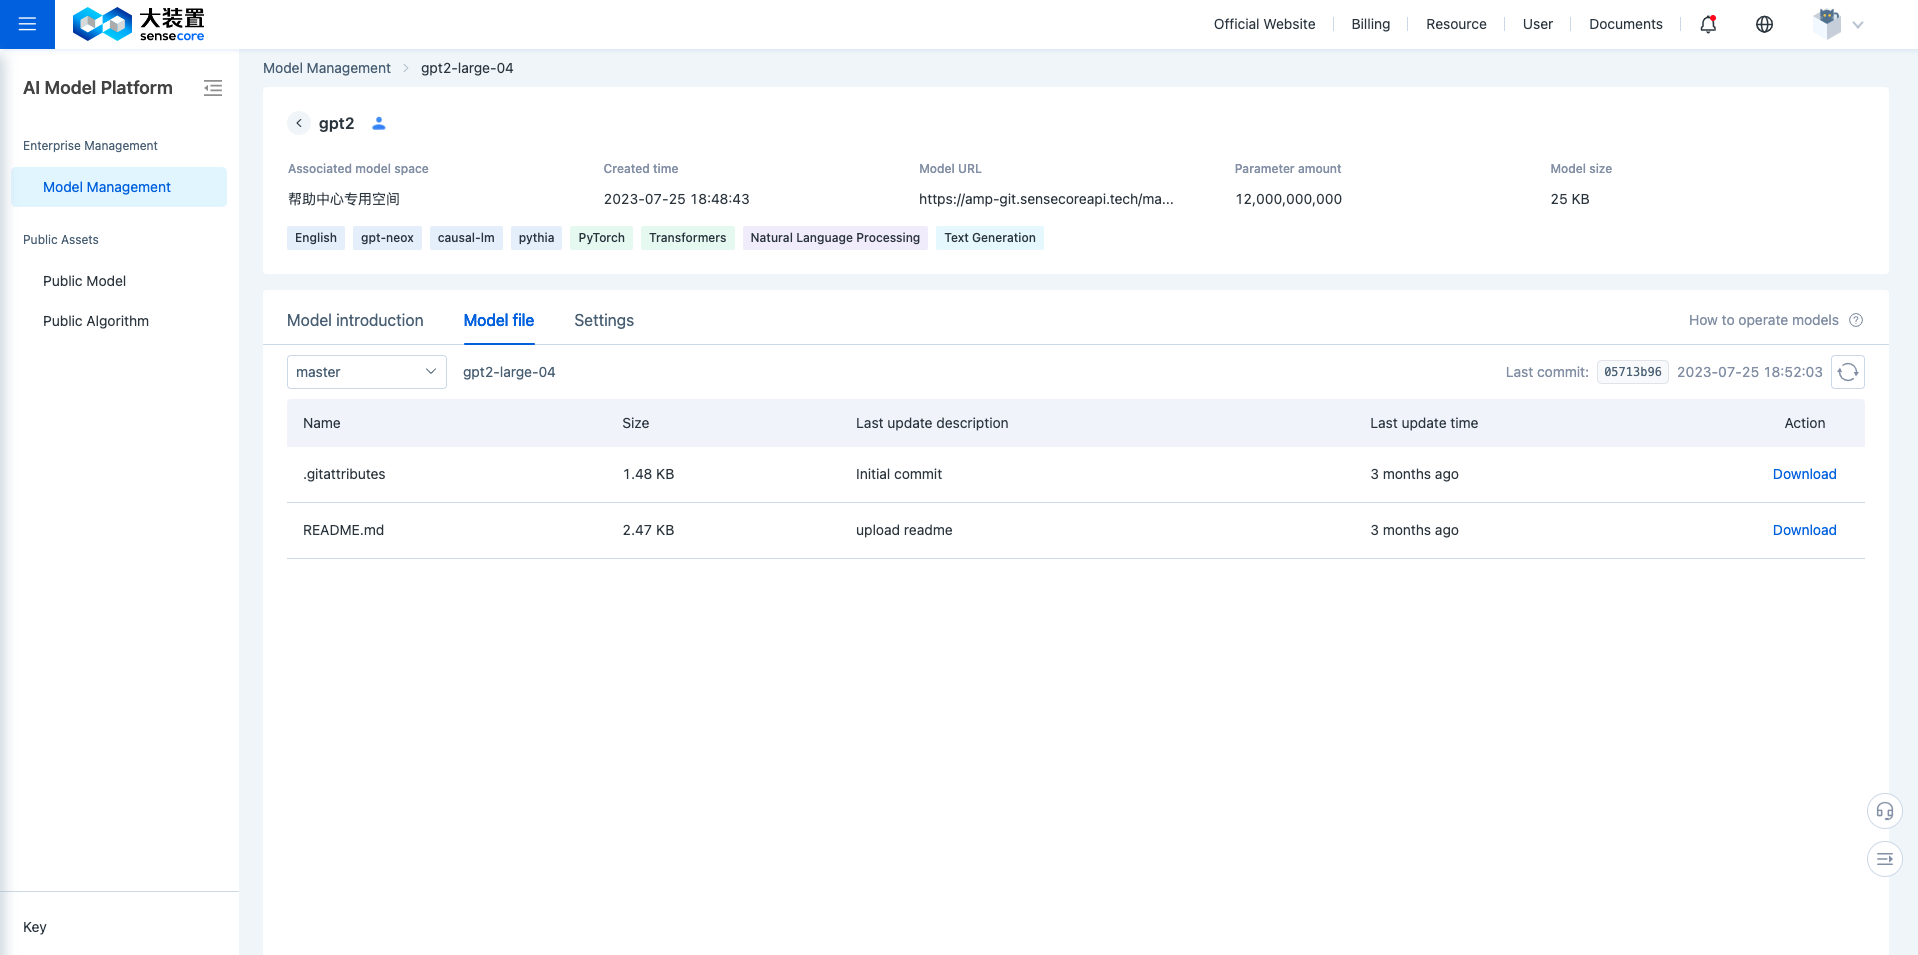The width and height of the screenshot is (1918, 955).
Task: Expand the account dropdown arrow
Action: coord(1858,25)
